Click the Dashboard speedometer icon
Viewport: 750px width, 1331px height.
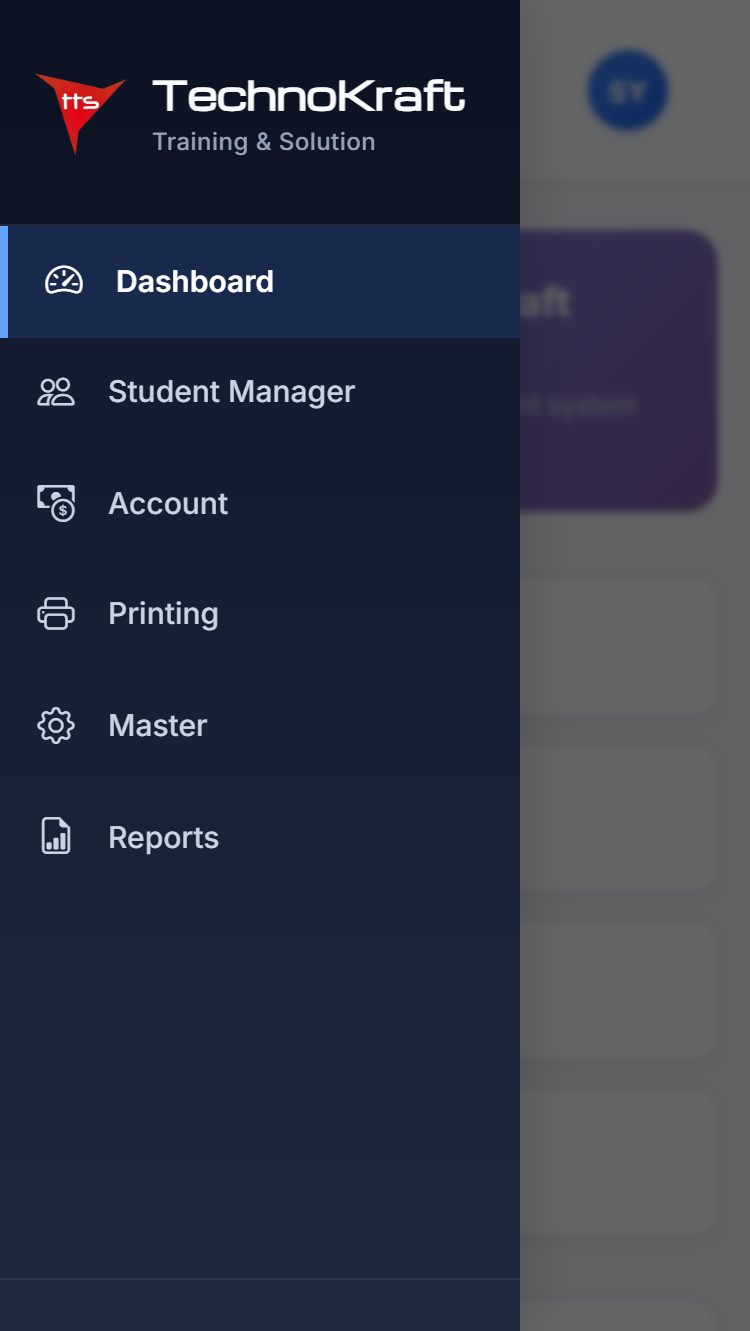(x=64, y=281)
